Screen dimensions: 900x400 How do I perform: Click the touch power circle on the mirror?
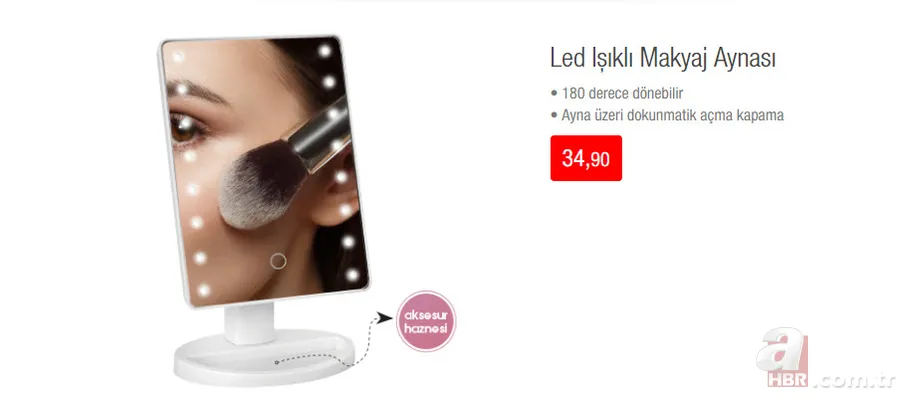278,261
